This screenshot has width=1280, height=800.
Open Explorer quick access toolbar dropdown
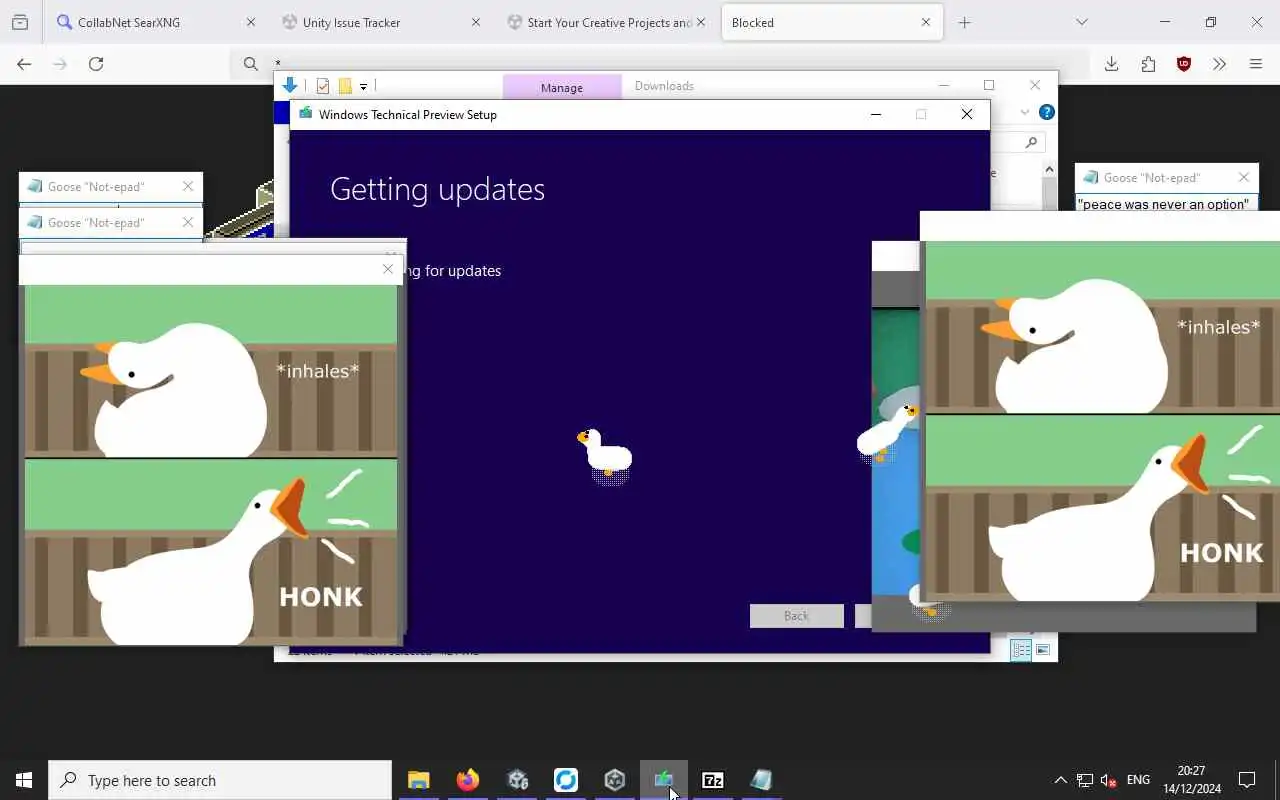[363, 87]
